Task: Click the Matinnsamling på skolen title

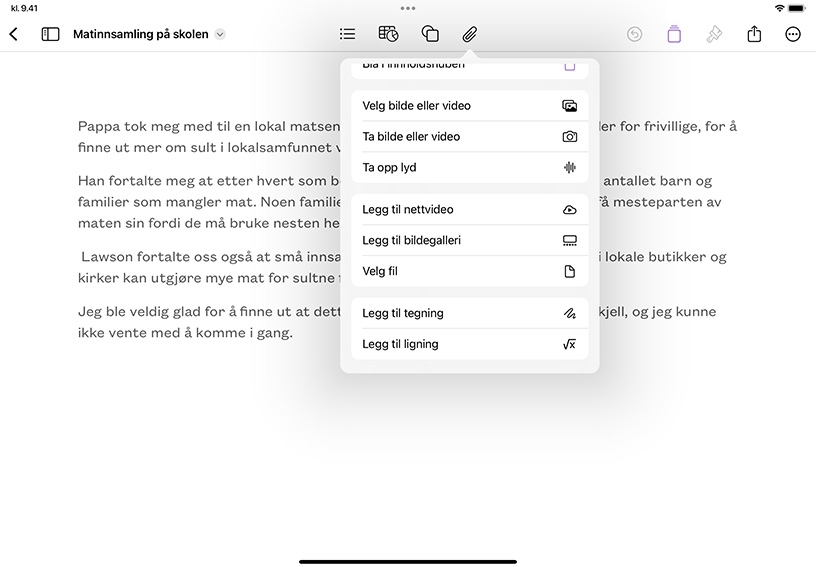Action: click(141, 34)
